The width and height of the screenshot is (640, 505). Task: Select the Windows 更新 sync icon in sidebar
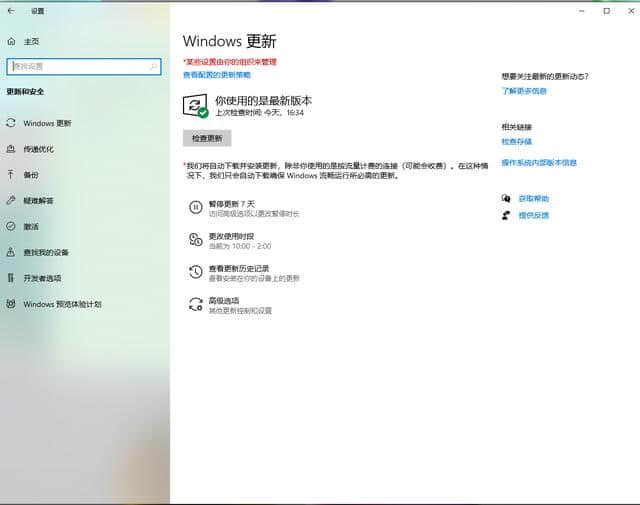[x=11, y=123]
